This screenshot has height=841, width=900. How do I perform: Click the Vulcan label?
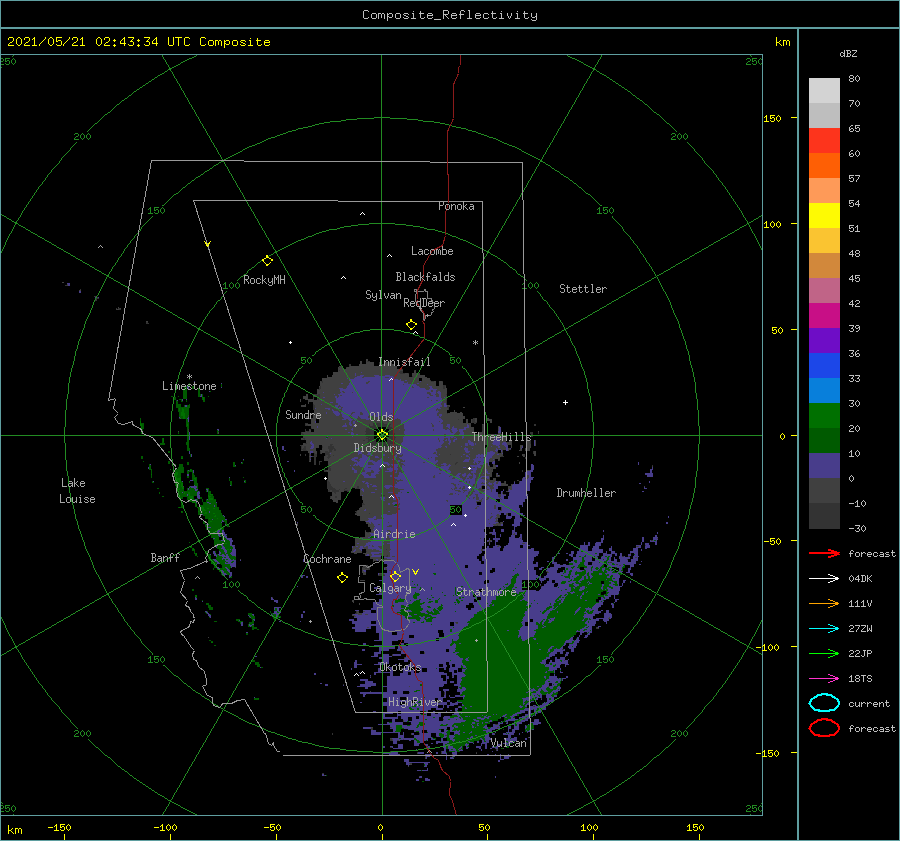(509, 743)
